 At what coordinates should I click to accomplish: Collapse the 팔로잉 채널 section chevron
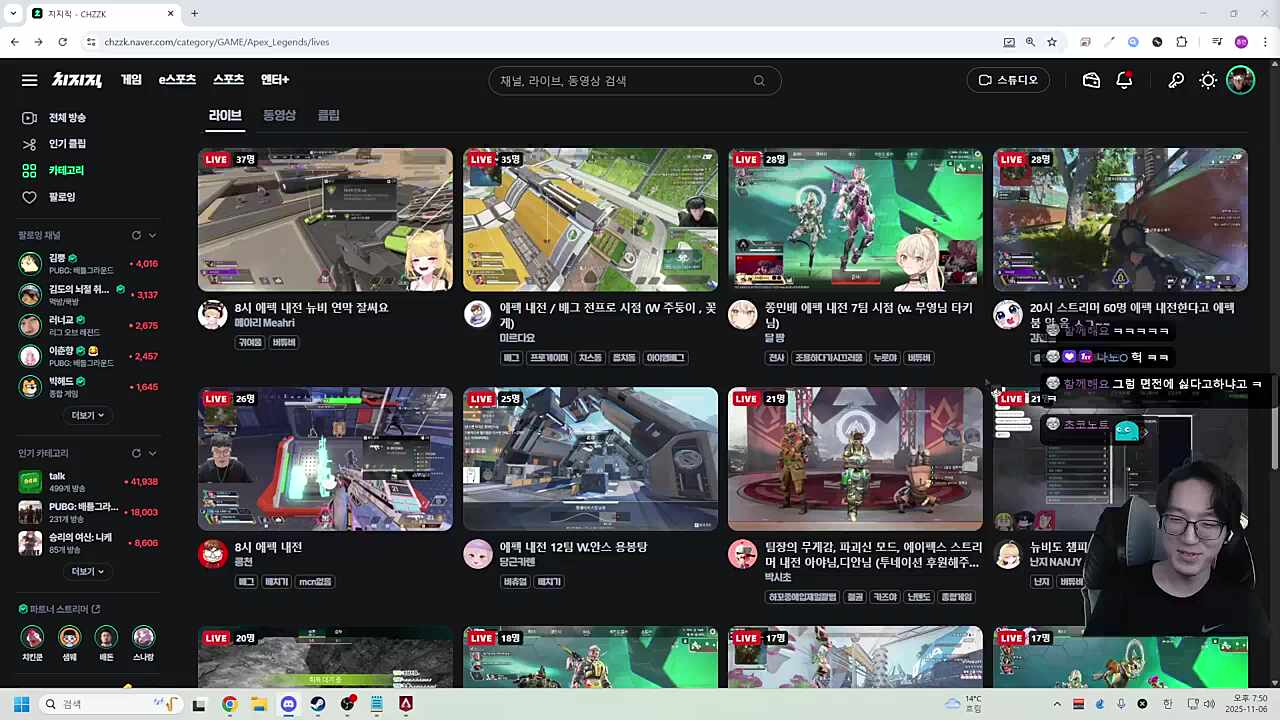152,235
